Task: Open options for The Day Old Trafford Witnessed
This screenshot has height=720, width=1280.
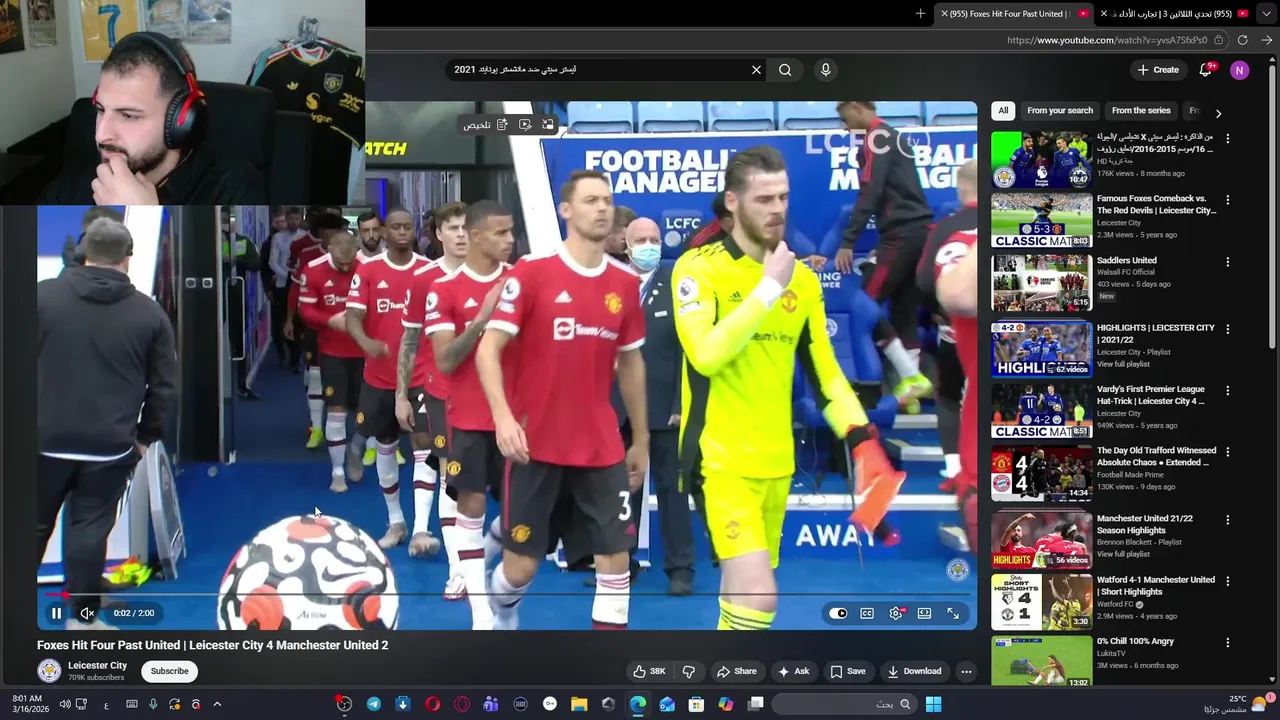Action: (1228, 453)
